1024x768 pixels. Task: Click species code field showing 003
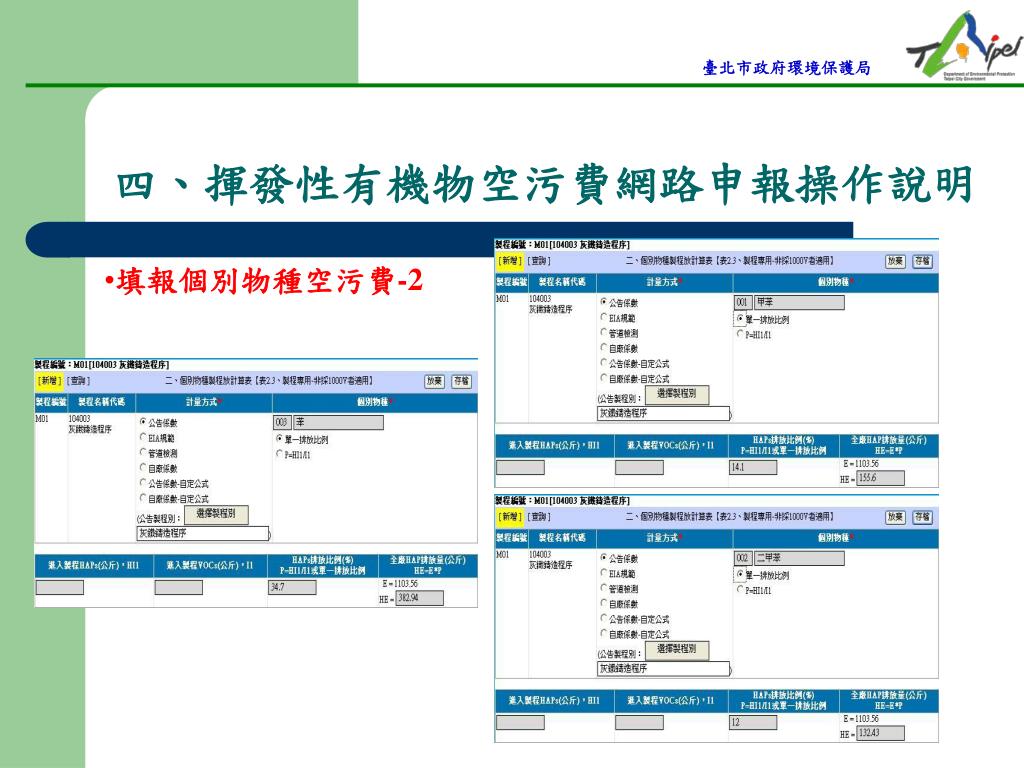click(282, 423)
